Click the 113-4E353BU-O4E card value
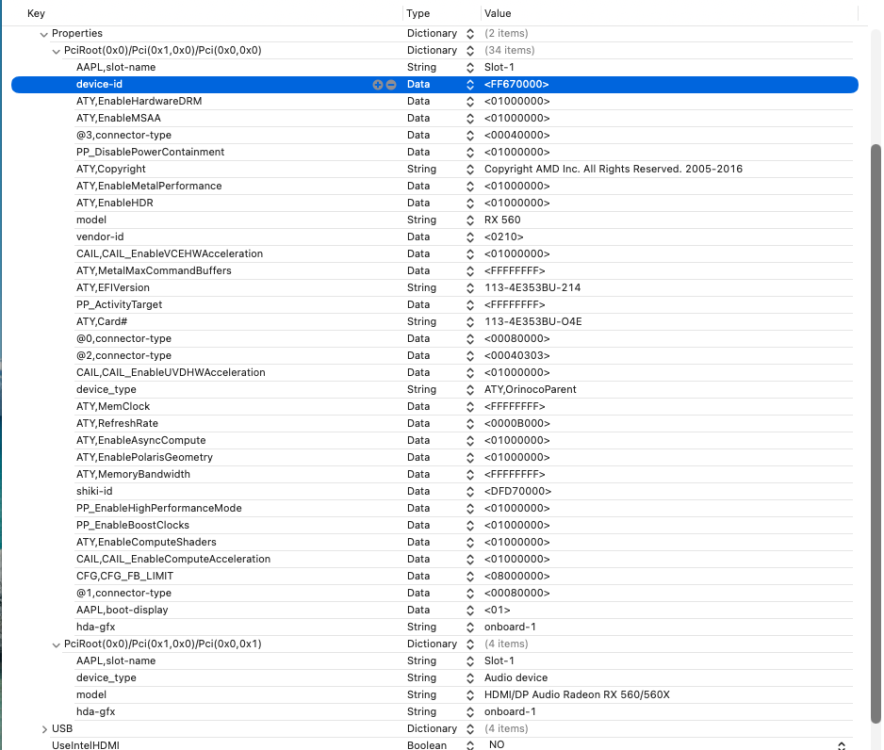The height and width of the screenshot is (750, 884). pyautogui.click(x=533, y=321)
